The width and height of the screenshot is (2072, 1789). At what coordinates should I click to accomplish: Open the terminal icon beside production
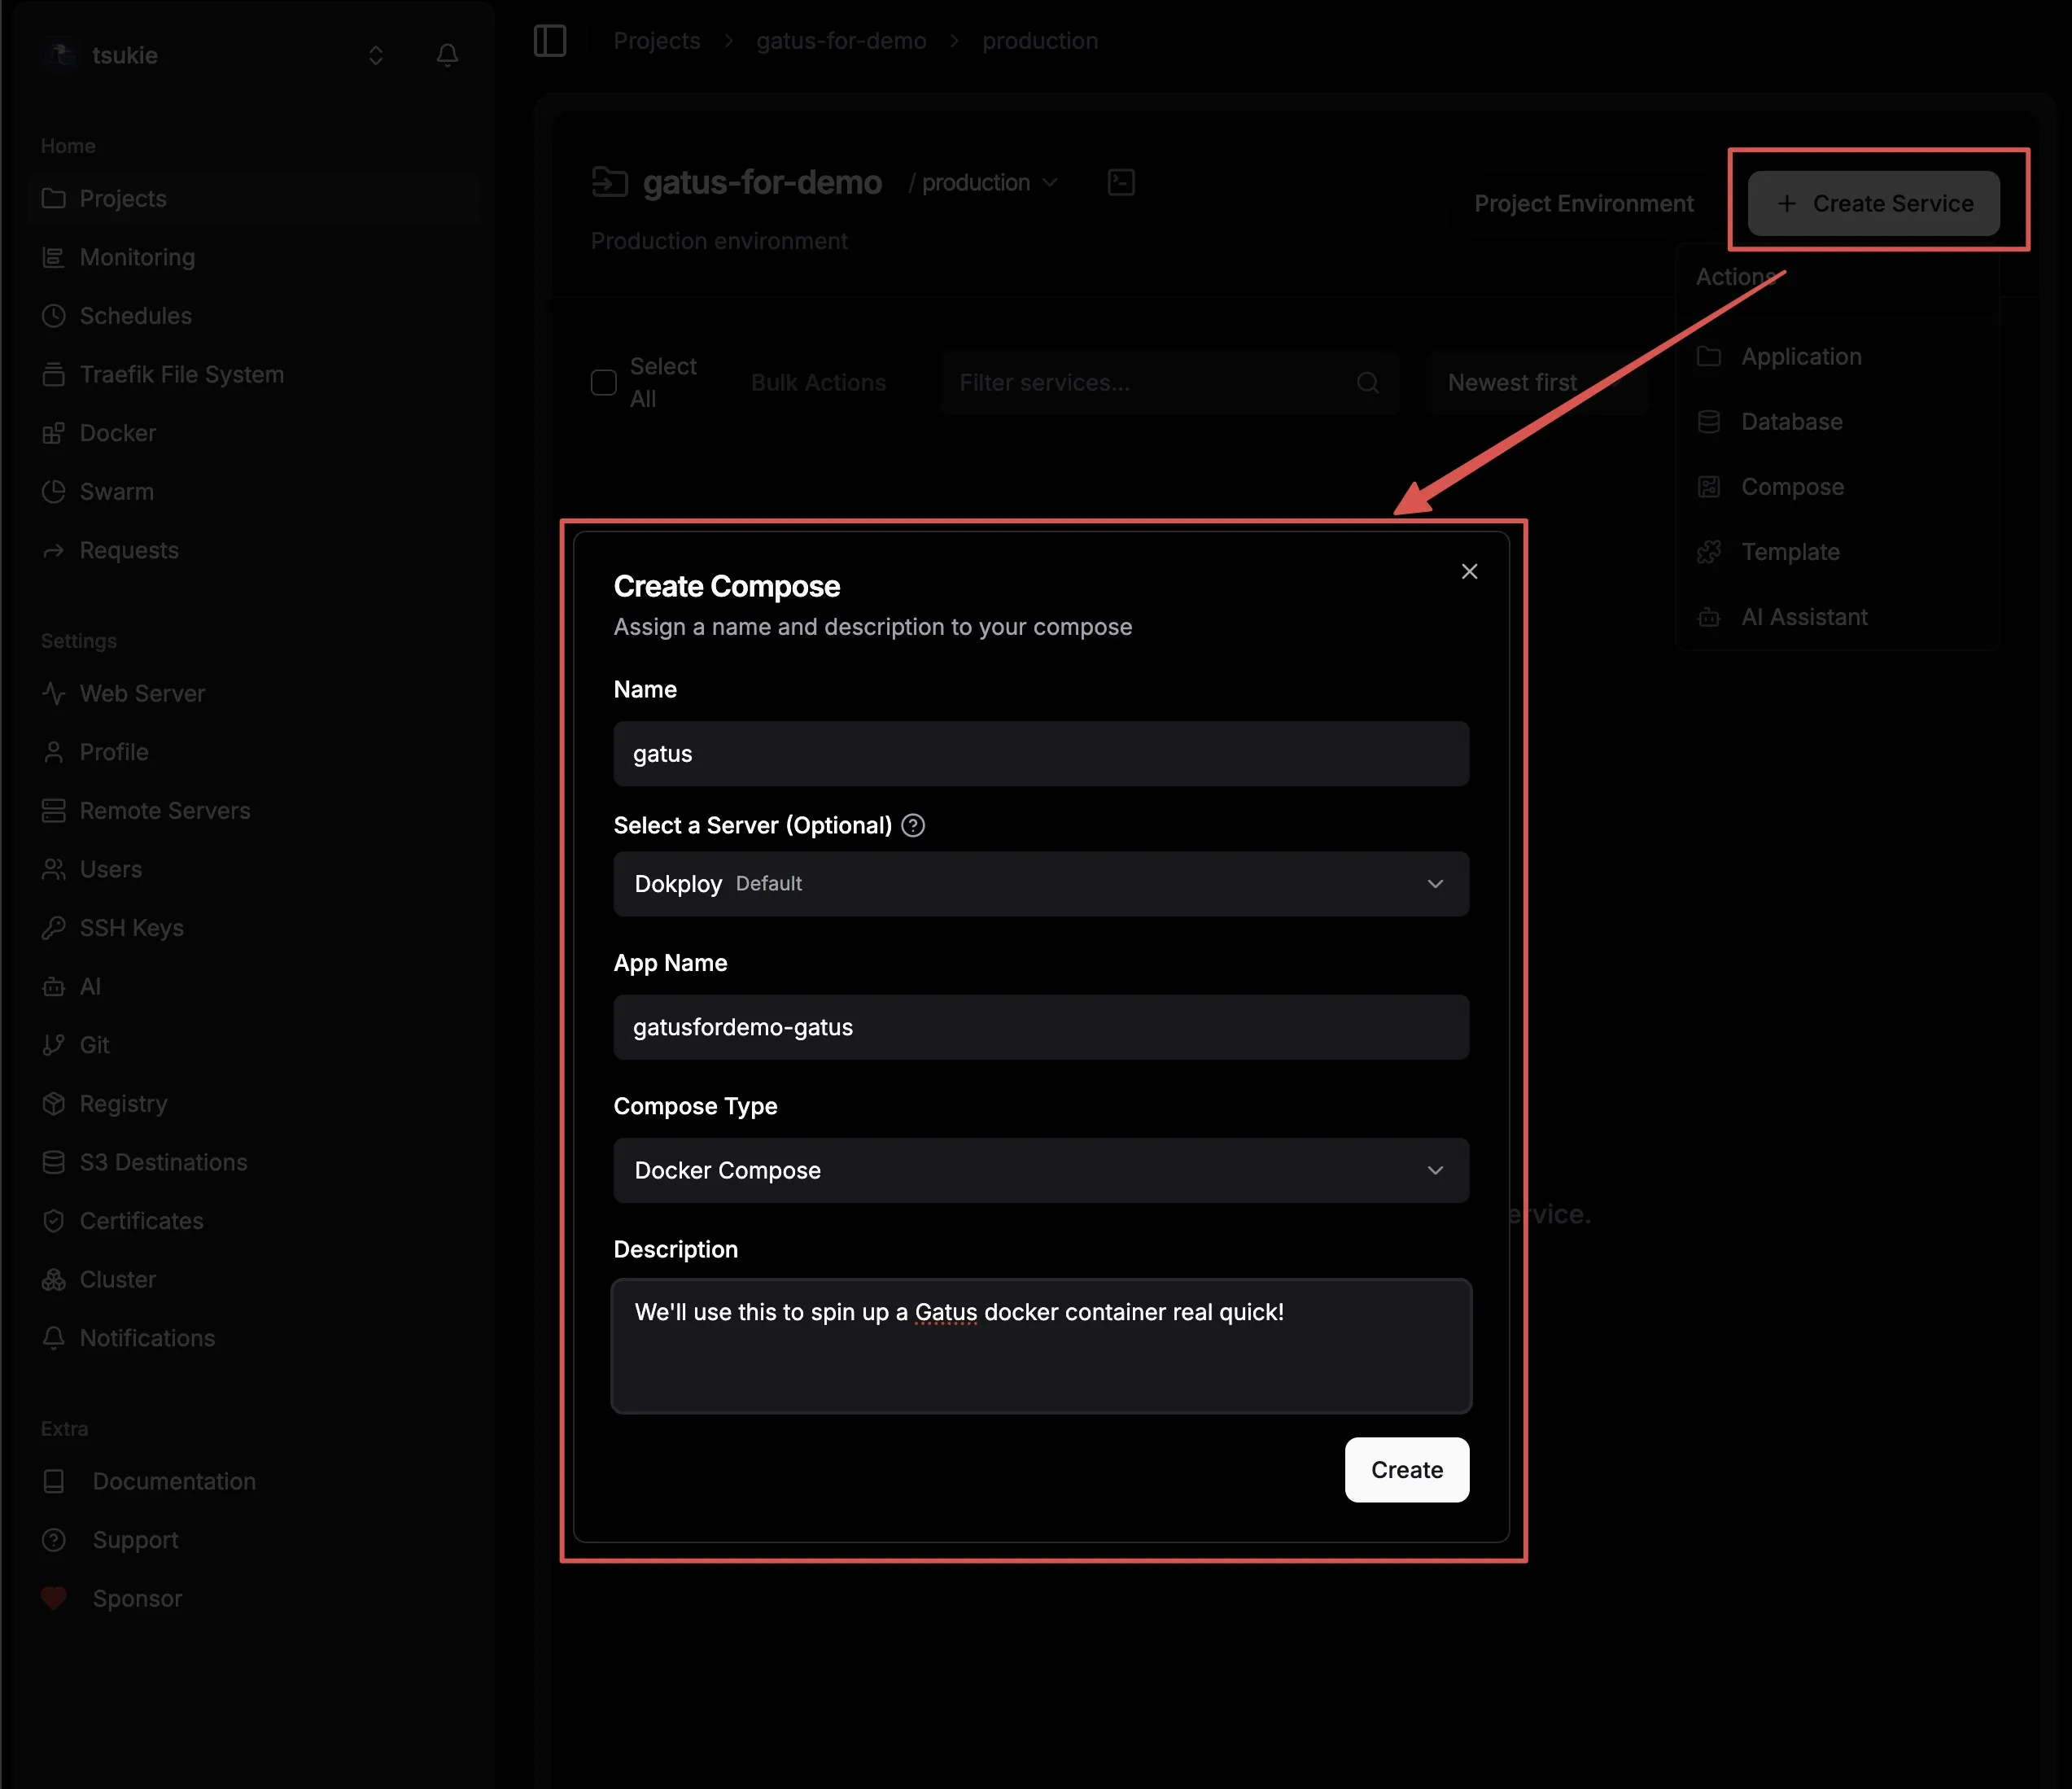1121,182
